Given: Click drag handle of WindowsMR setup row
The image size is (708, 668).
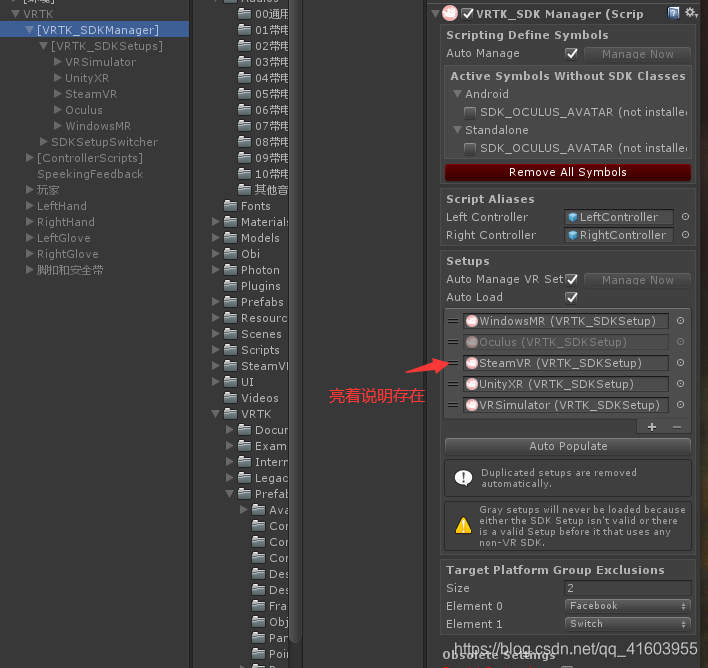Looking at the screenshot, I should tap(453, 321).
